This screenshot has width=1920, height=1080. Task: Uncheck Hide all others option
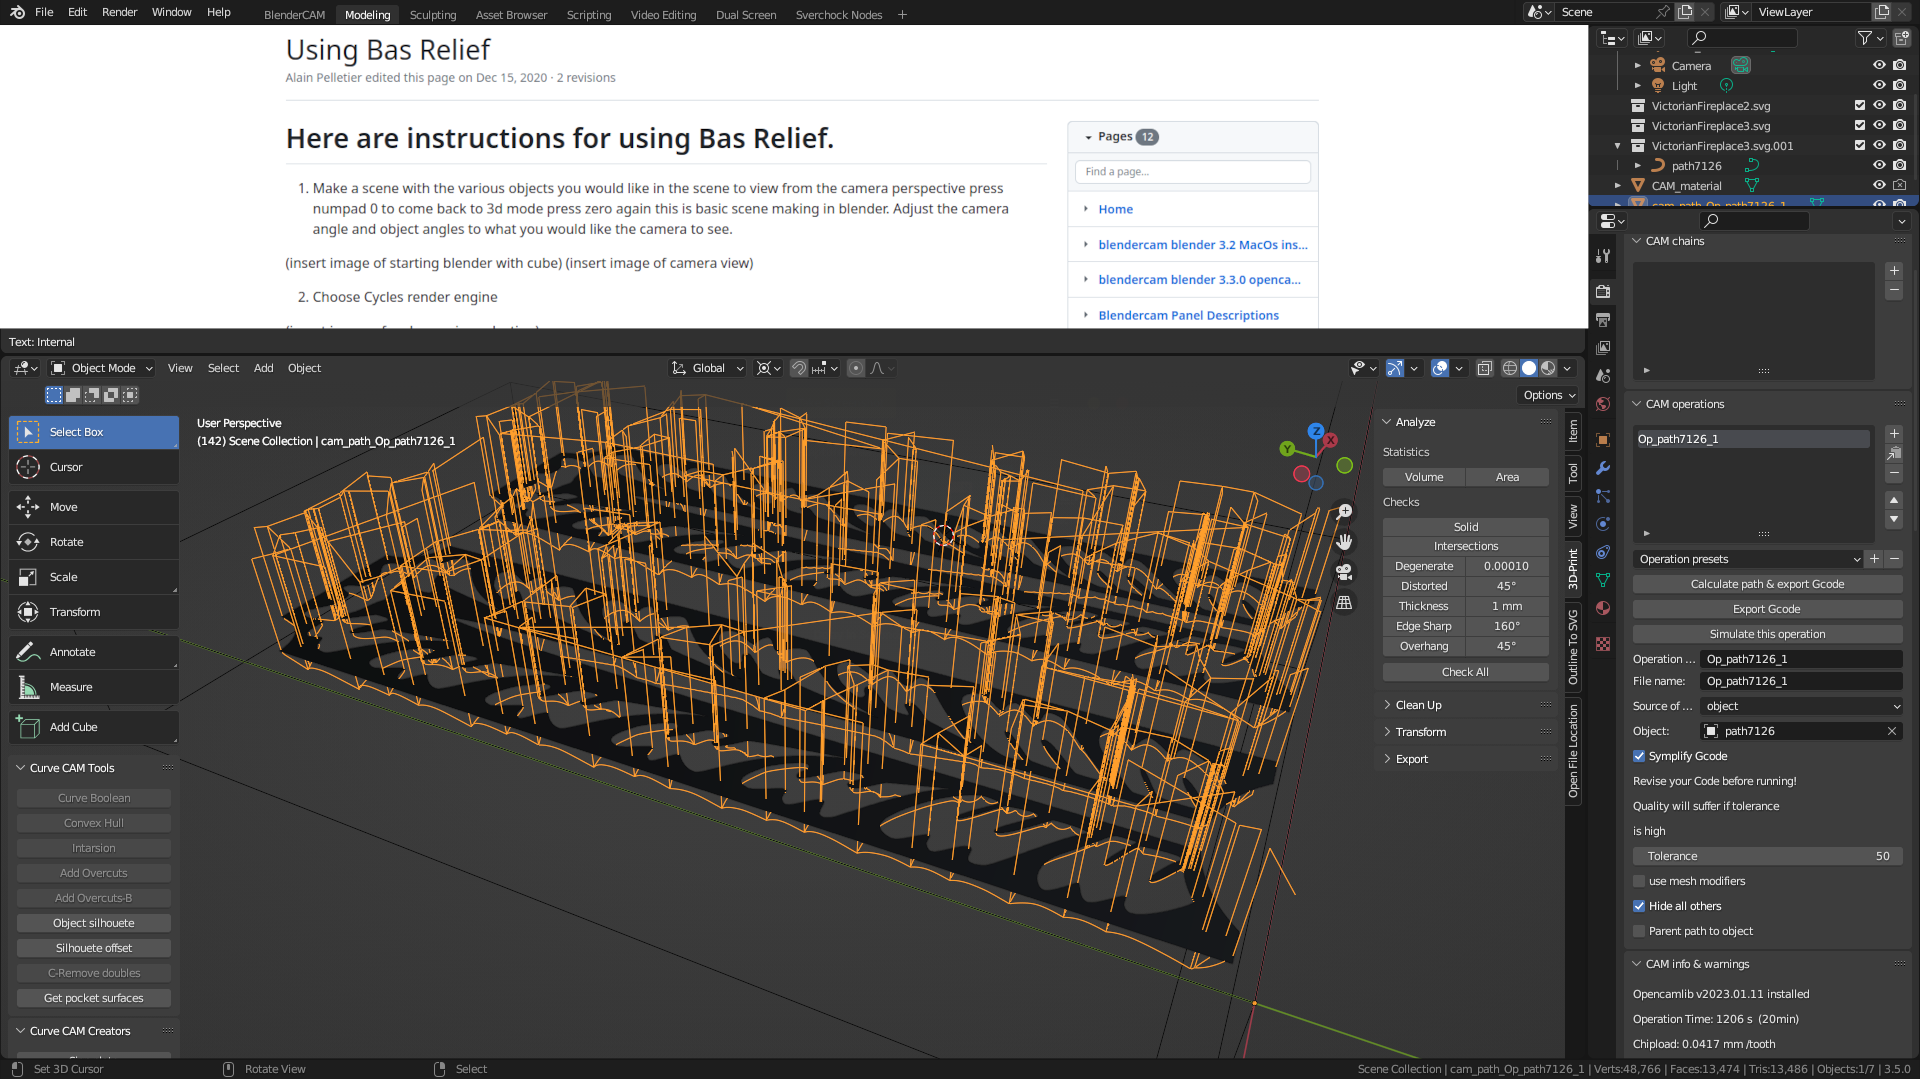1639,906
